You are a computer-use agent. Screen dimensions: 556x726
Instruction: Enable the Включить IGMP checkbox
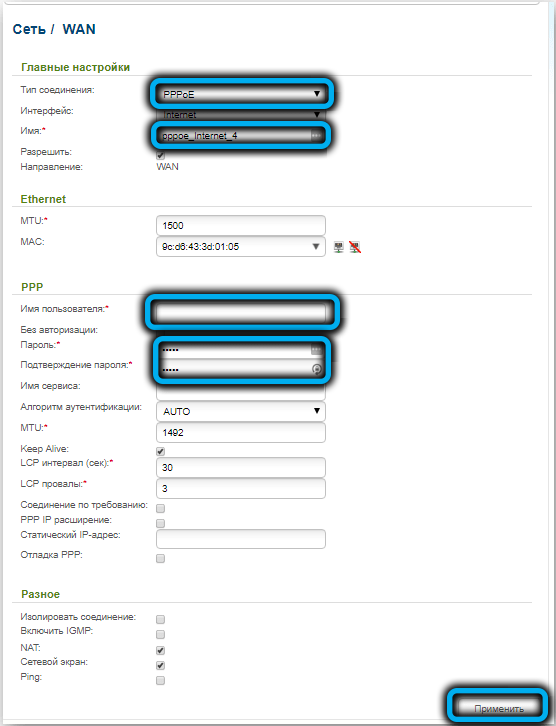tap(161, 634)
